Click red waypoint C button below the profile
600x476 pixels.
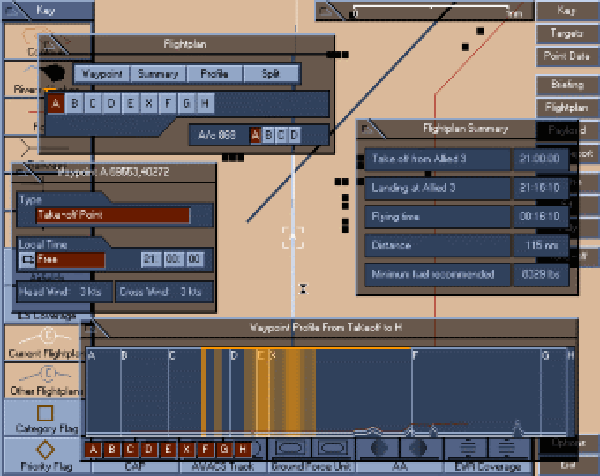click(x=130, y=450)
